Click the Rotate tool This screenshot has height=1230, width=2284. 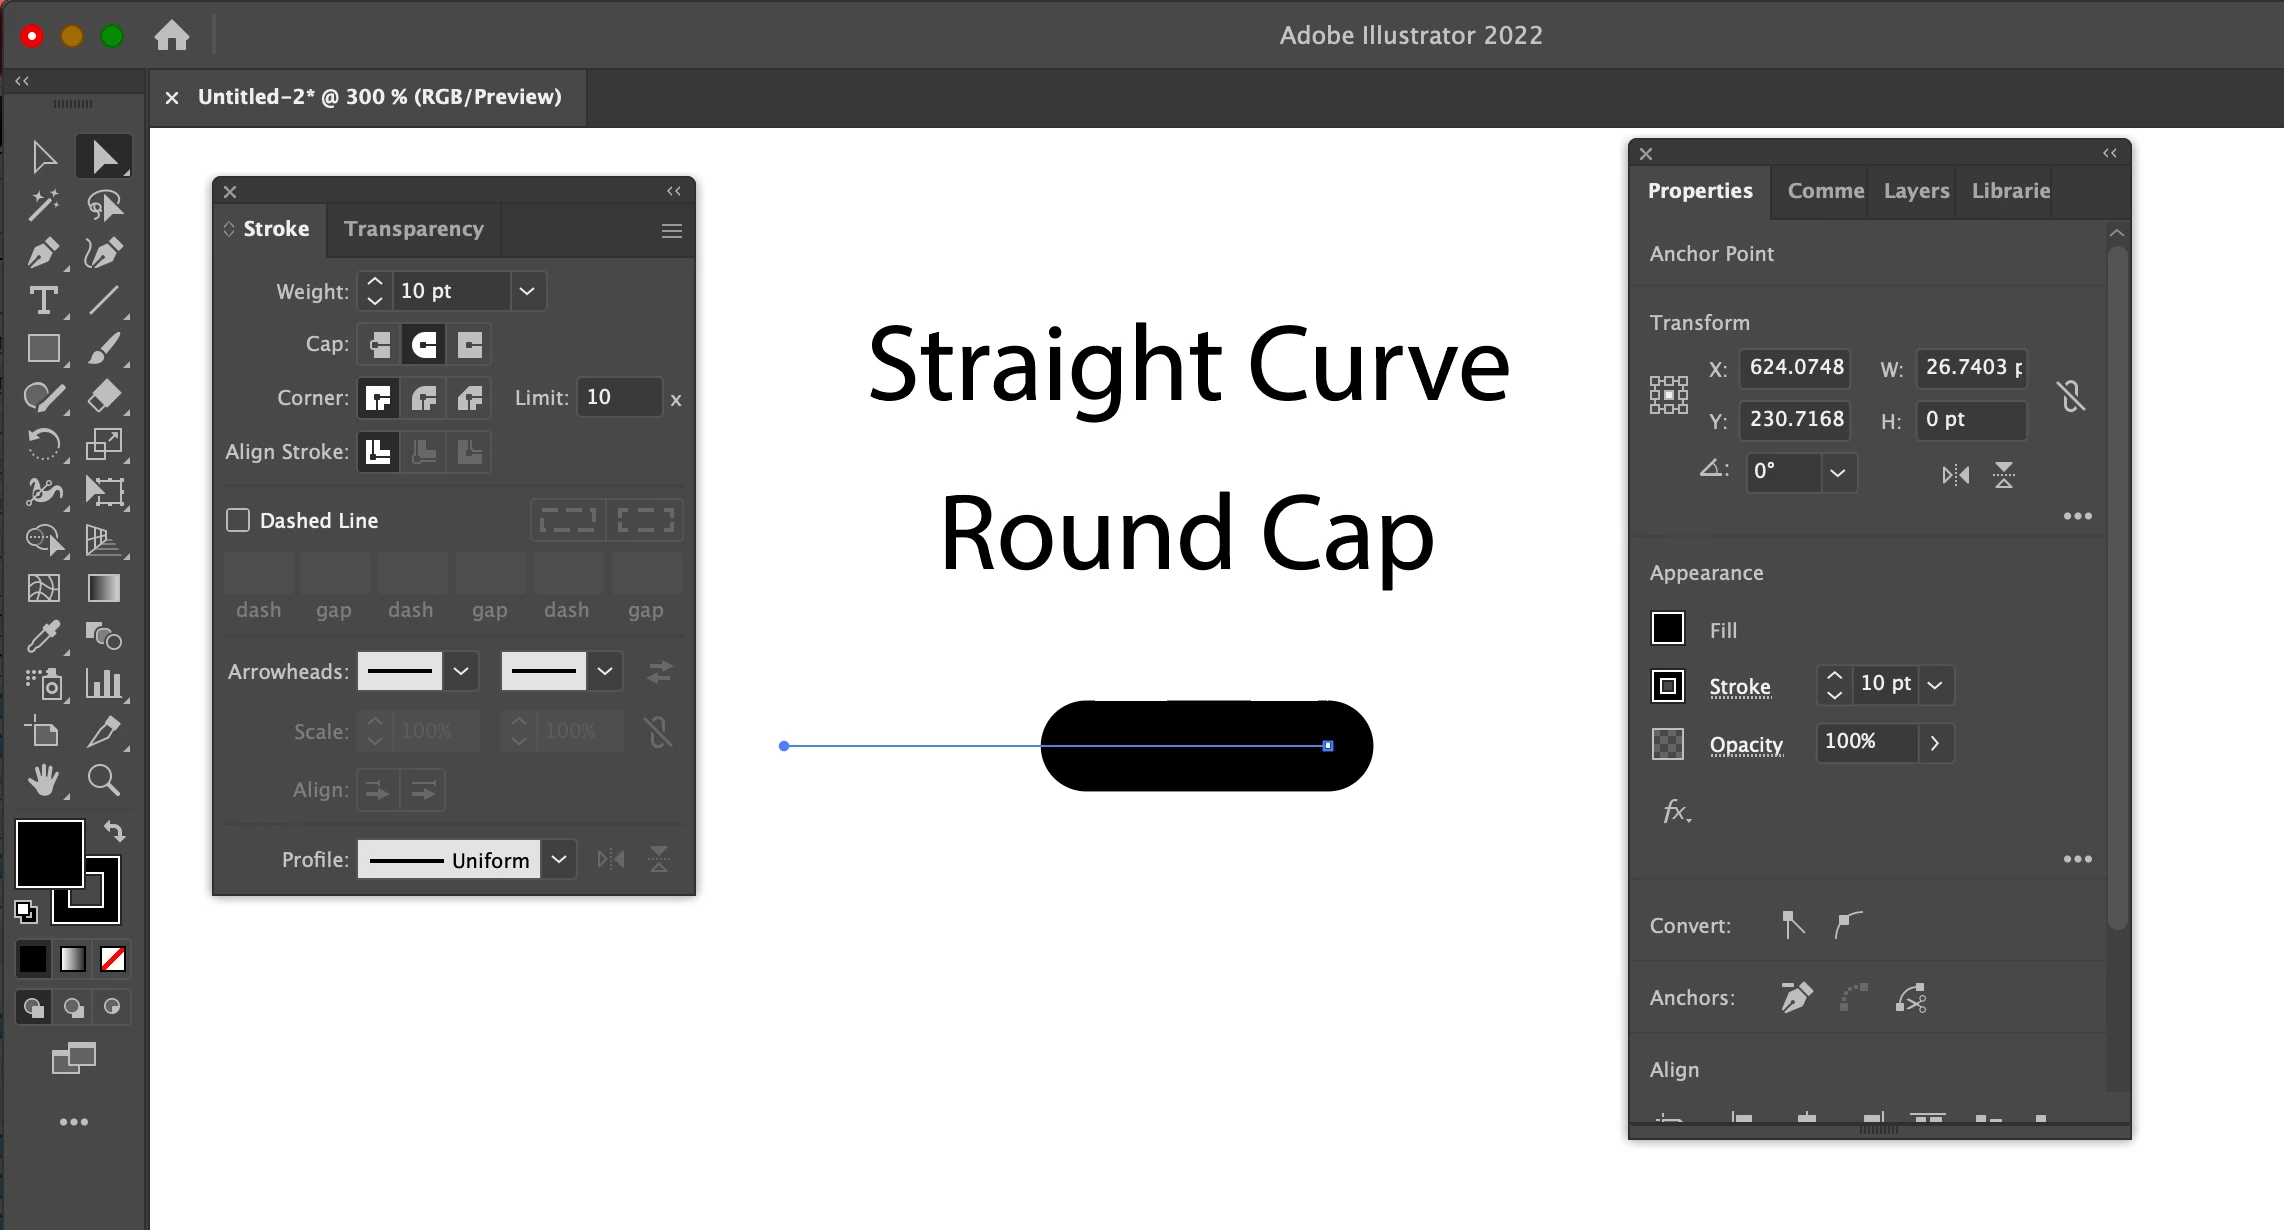click(x=42, y=444)
